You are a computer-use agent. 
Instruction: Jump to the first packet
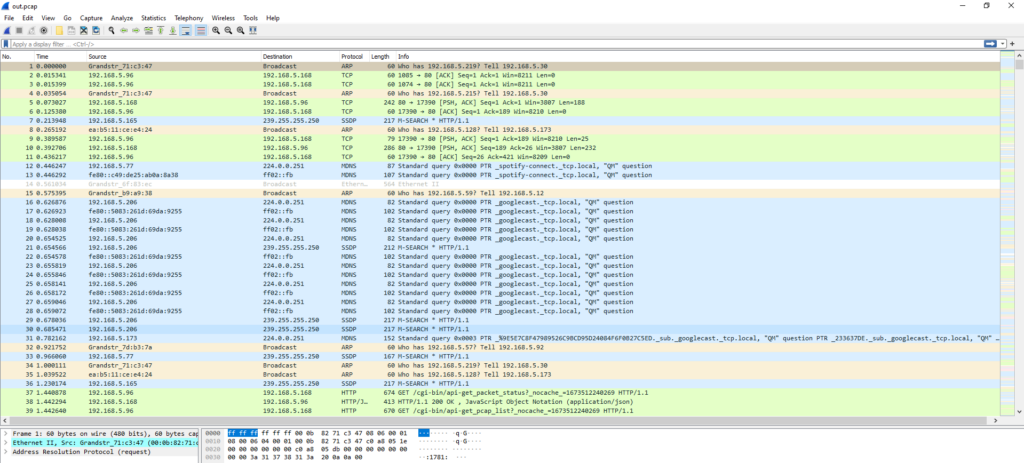[160, 30]
